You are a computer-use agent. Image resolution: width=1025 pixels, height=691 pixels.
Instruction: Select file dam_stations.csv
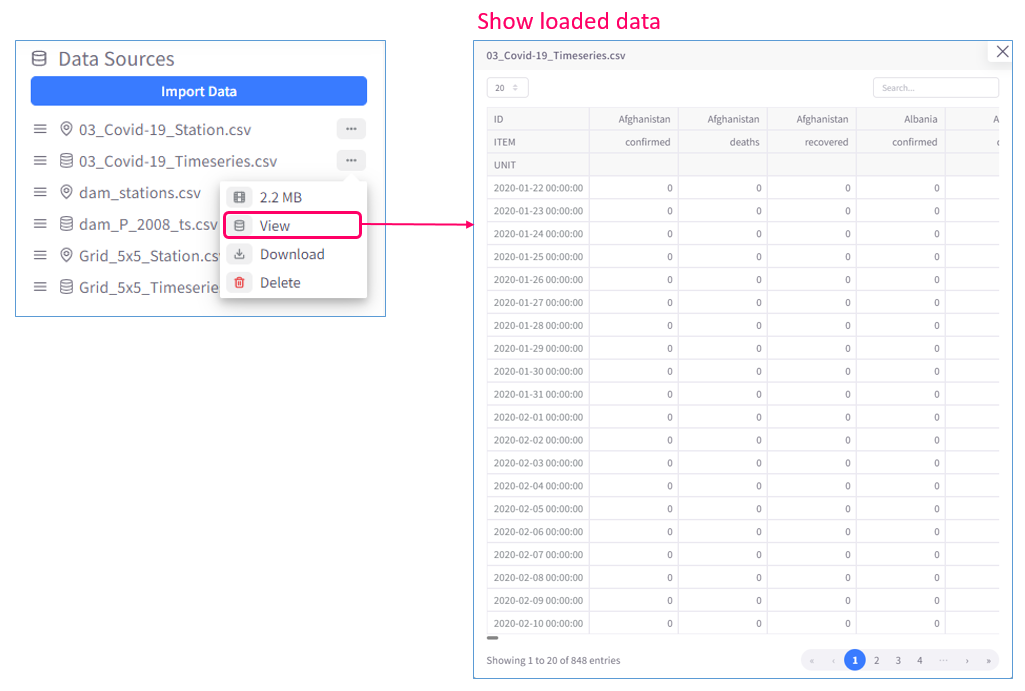coord(140,193)
